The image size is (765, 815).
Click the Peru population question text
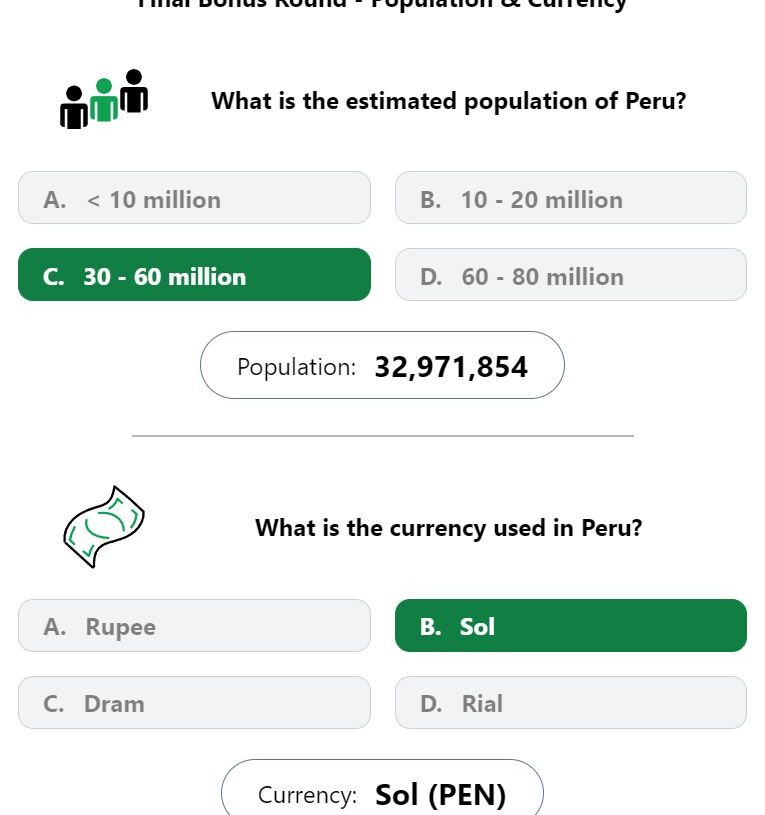(x=449, y=101)
